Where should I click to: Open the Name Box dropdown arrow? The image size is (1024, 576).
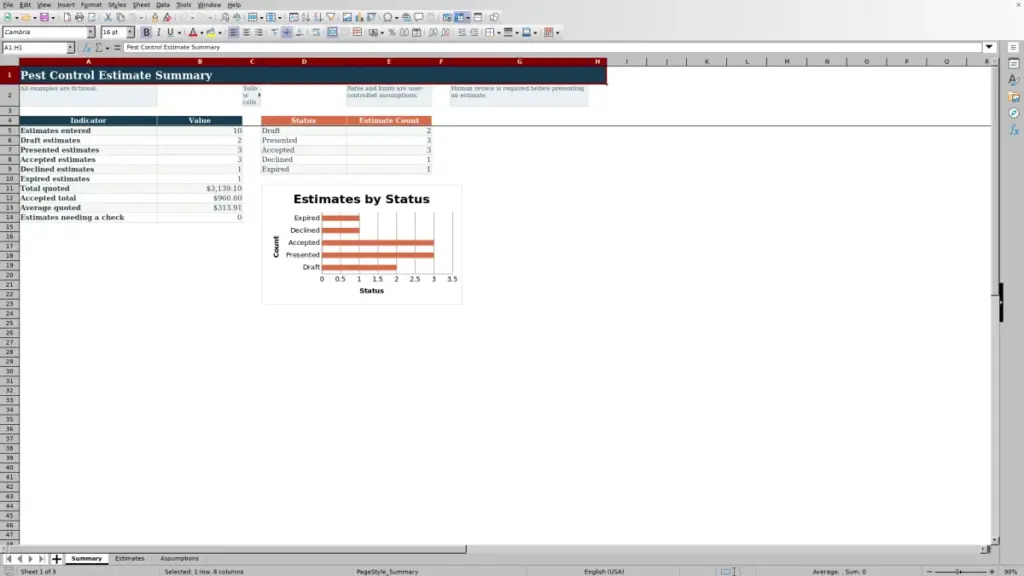click(70, 47)
